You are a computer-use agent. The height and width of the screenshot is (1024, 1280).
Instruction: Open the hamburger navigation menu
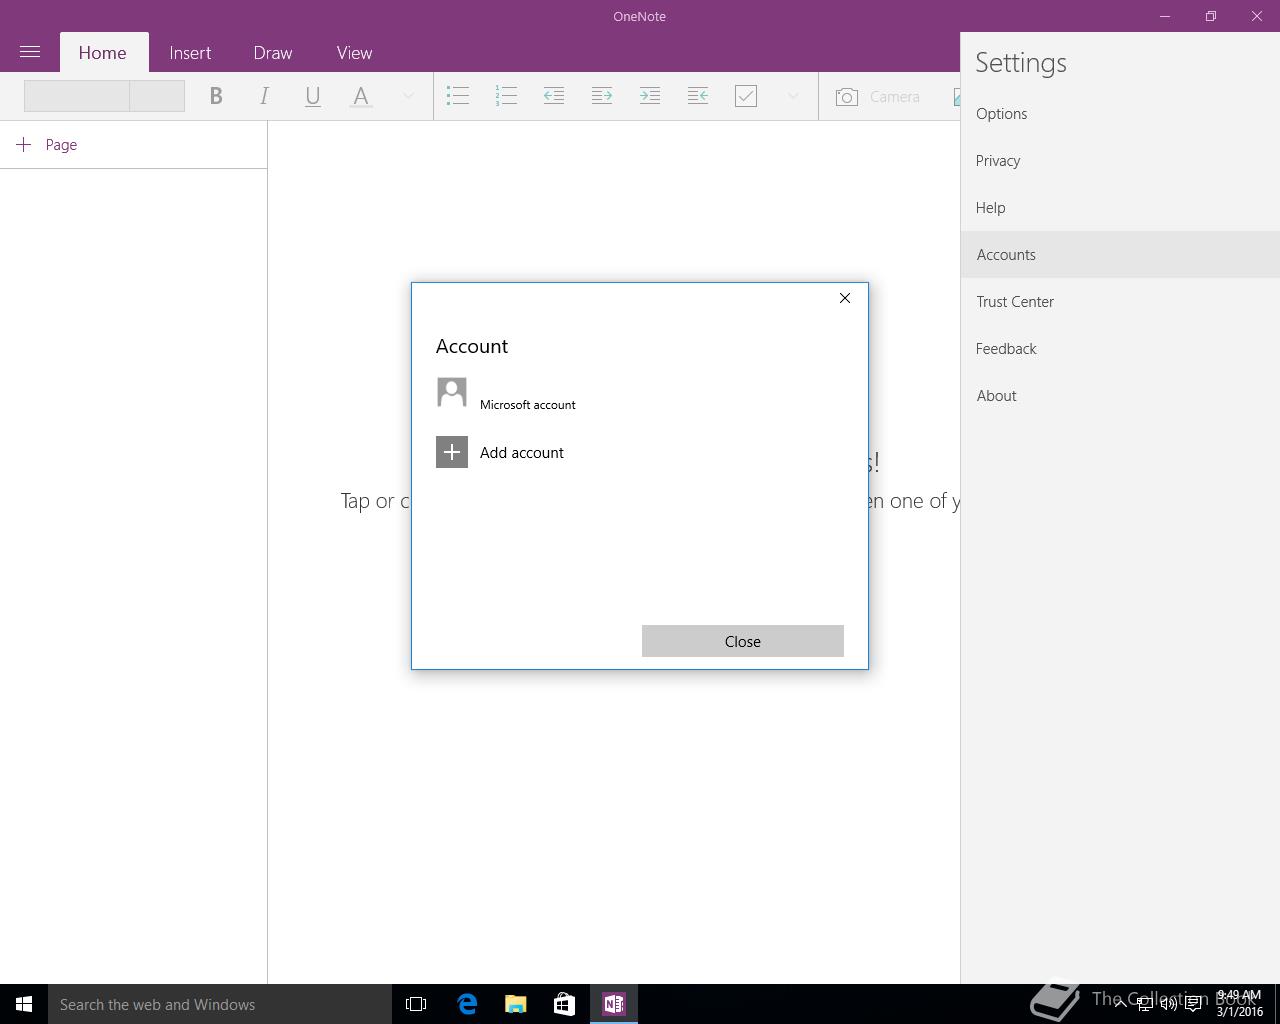pos(30,52)
